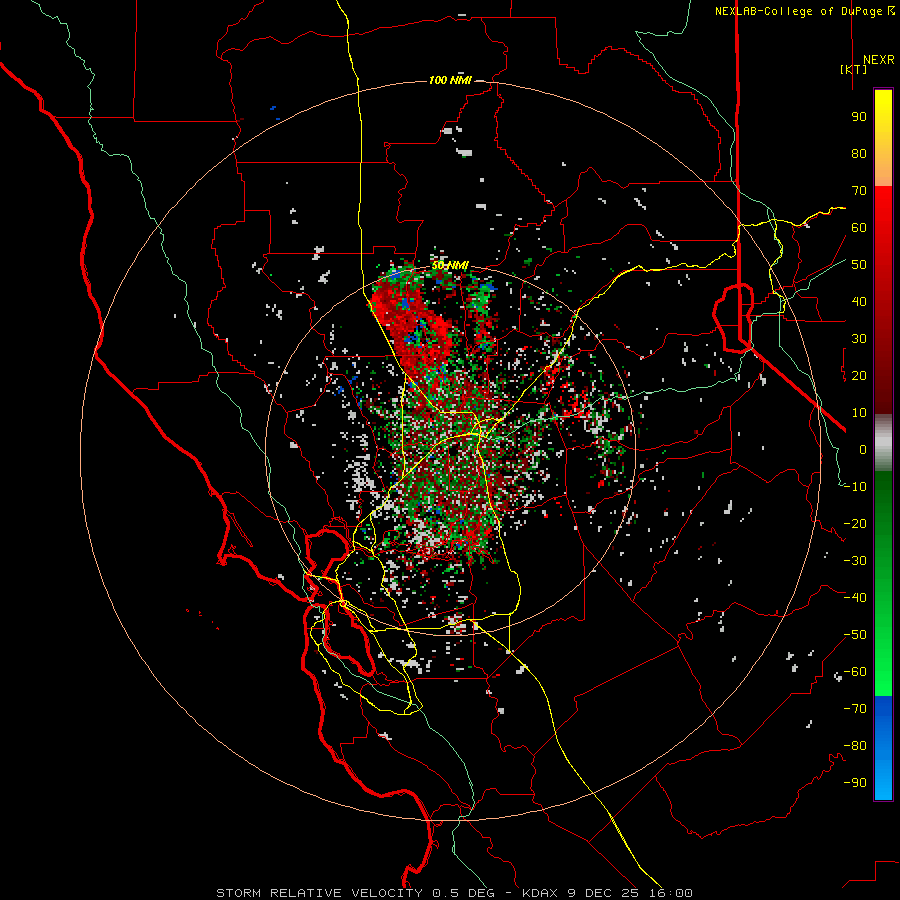This screenshot has width=900, height=900.
Task: Click the 0.5 DEG elevation text
Action: tap(464, 893)
